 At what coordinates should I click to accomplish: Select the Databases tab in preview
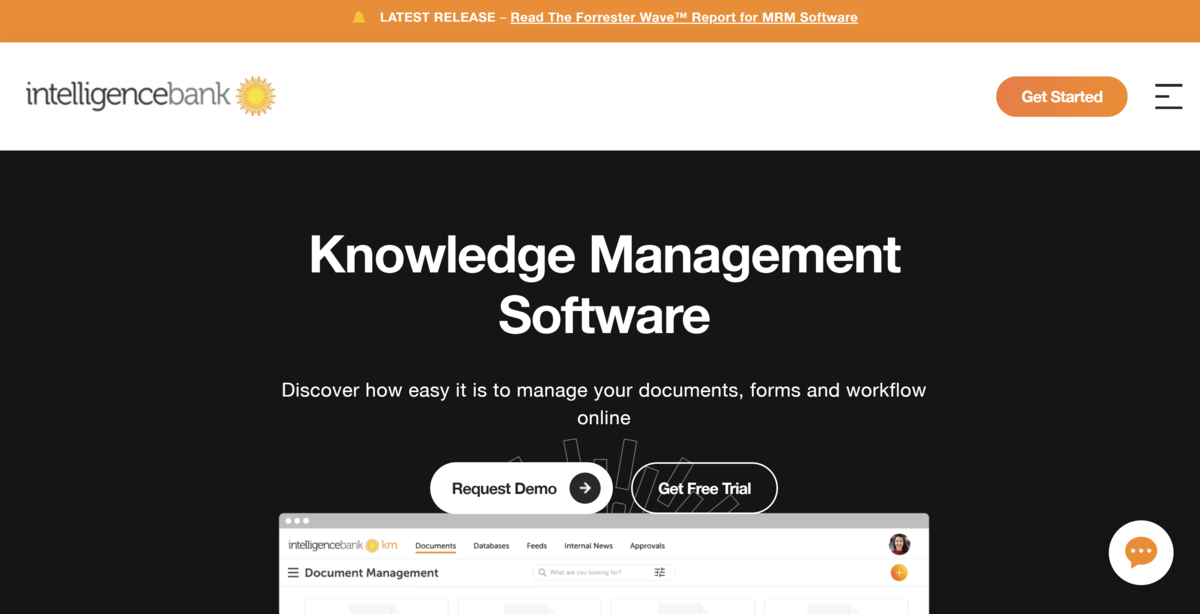(491, 546)
